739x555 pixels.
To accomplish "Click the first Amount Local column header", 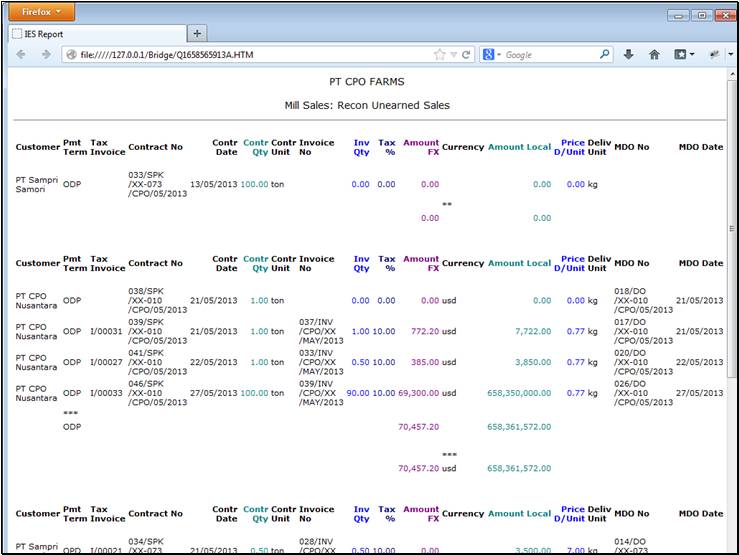I will [519, 147].
